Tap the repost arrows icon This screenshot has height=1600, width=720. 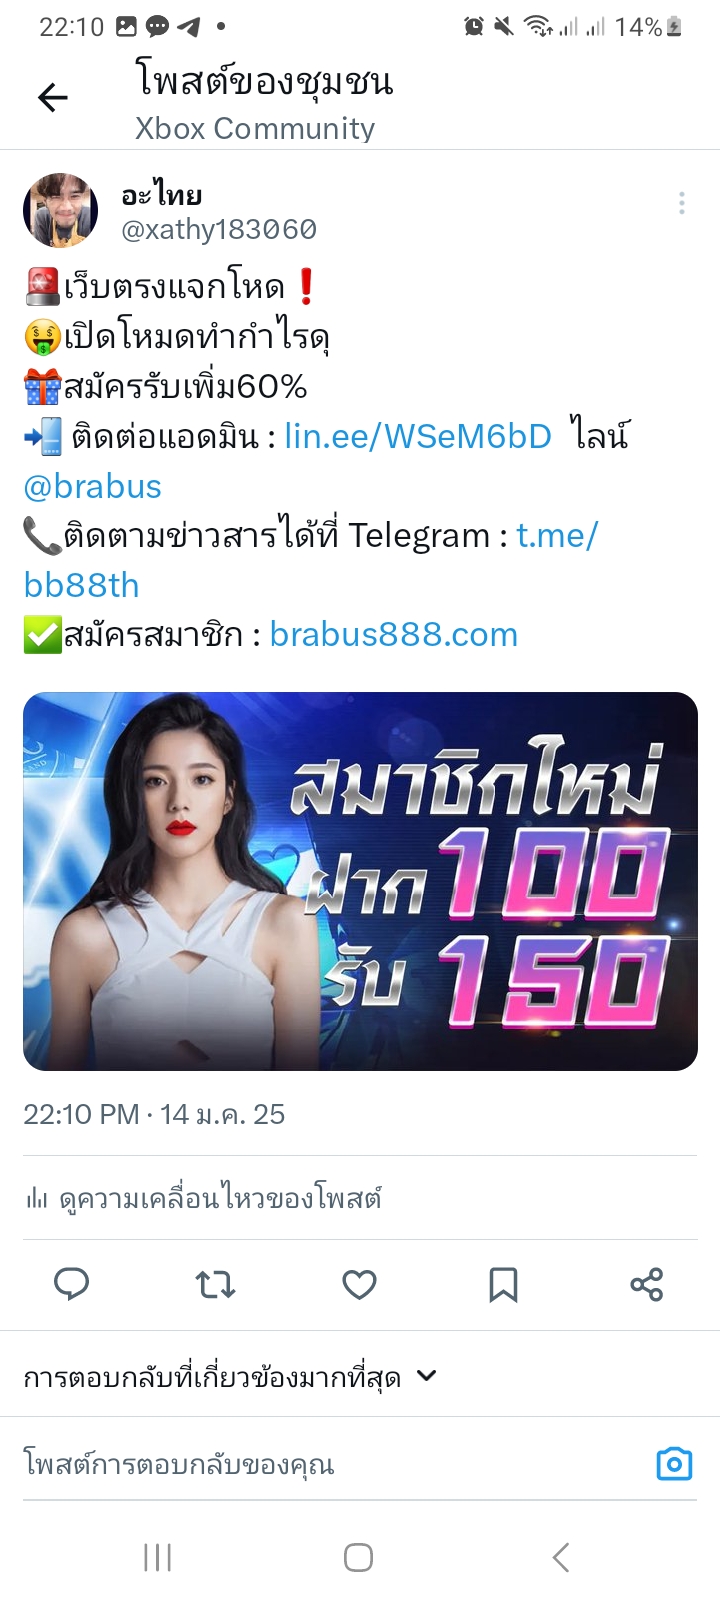point(215,1284)
